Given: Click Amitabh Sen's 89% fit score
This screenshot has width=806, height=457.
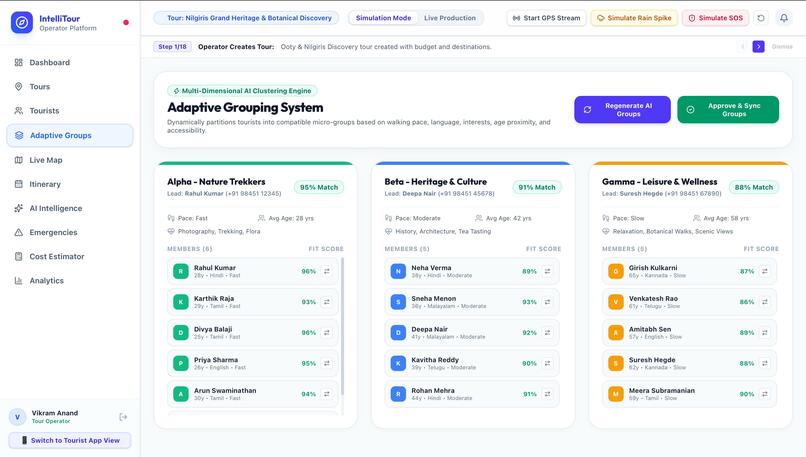Looking at the screenshot, I should point(746,333).
